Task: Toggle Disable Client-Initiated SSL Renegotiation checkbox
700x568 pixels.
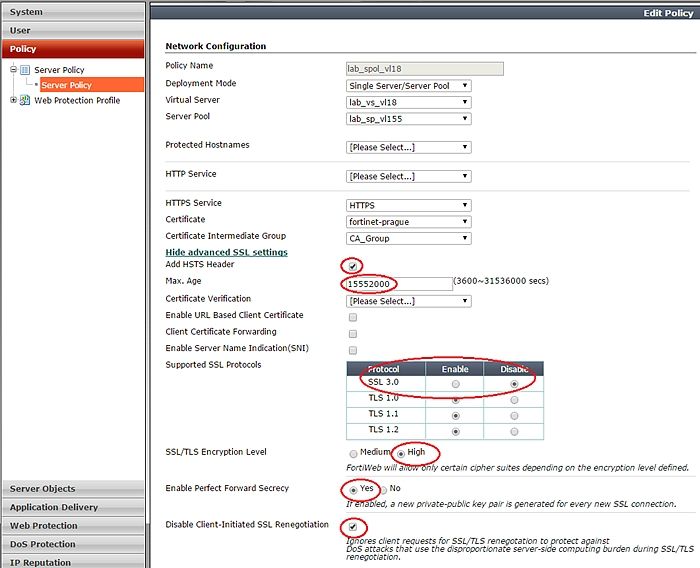Action: pos(353,527)
